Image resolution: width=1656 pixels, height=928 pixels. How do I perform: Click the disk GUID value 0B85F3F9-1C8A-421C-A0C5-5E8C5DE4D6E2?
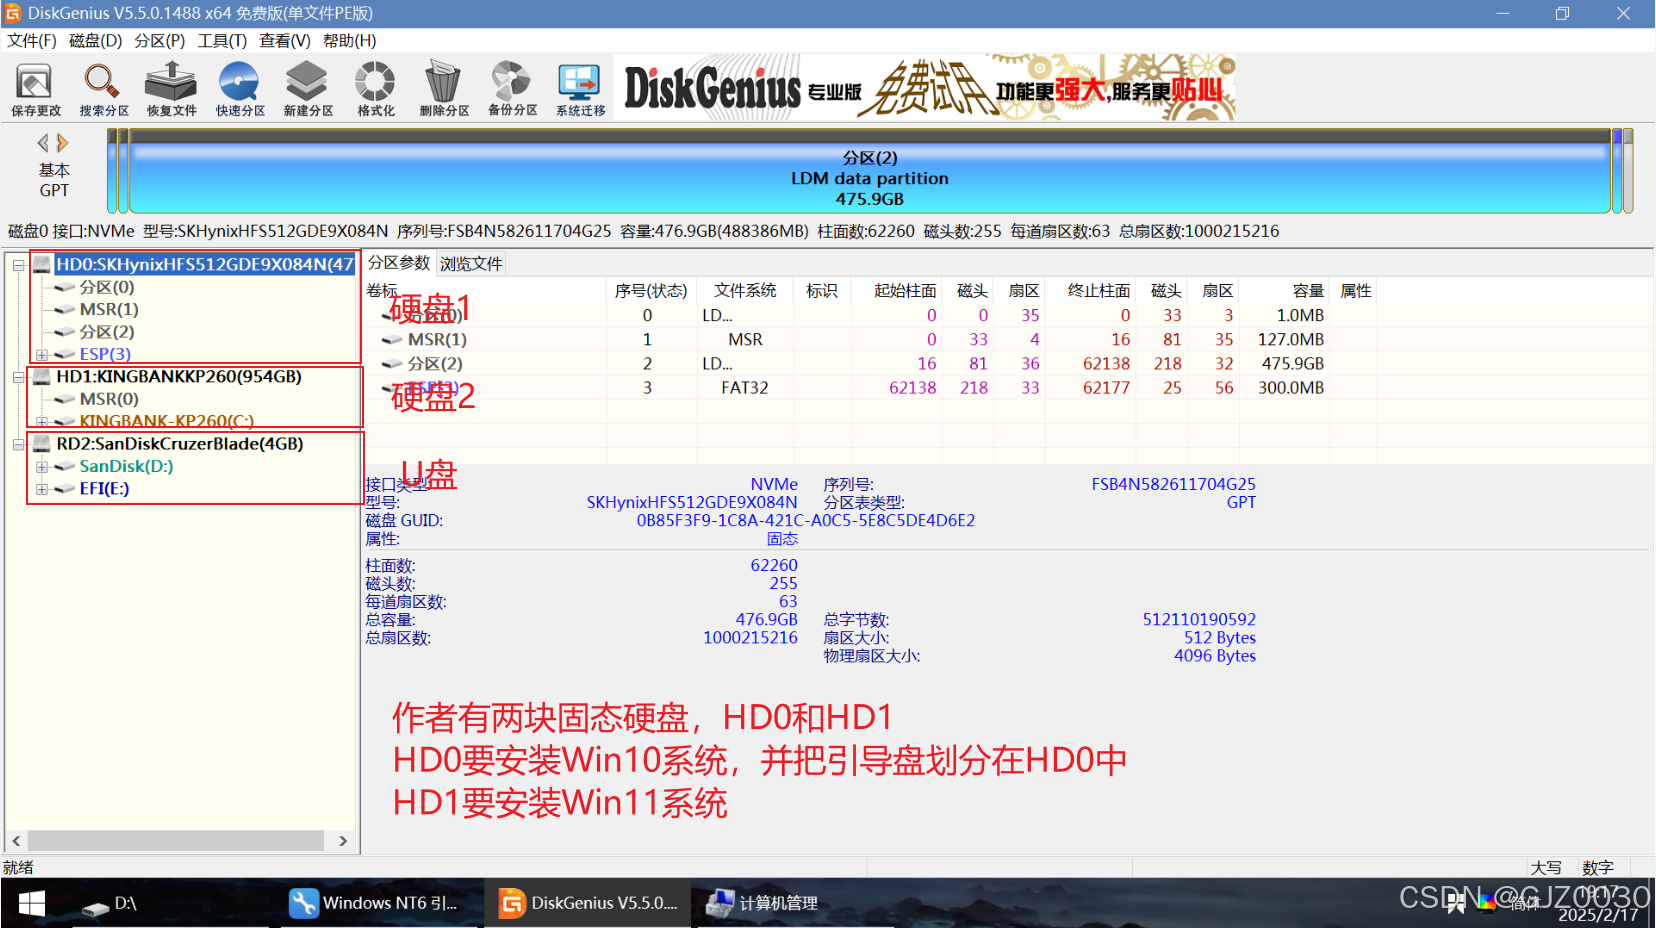pos(806,521)
